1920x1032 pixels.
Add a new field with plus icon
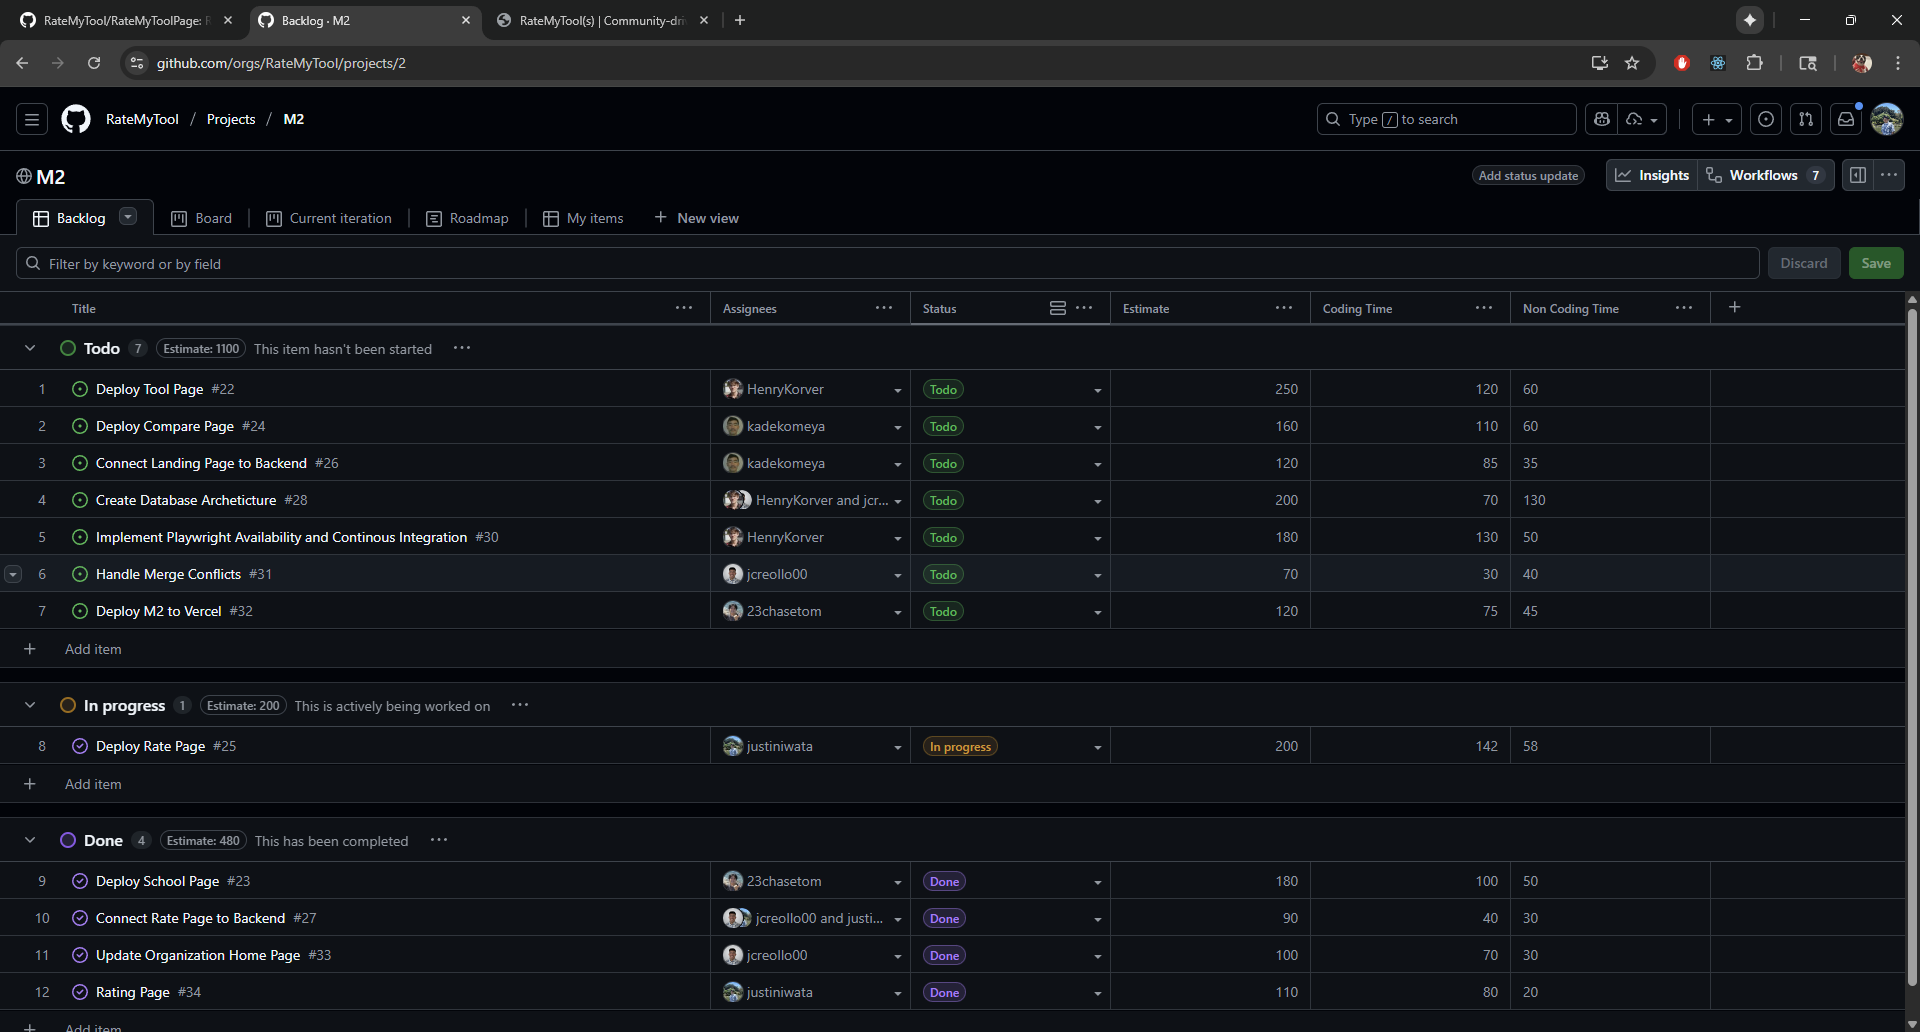tap(1735, 307)
